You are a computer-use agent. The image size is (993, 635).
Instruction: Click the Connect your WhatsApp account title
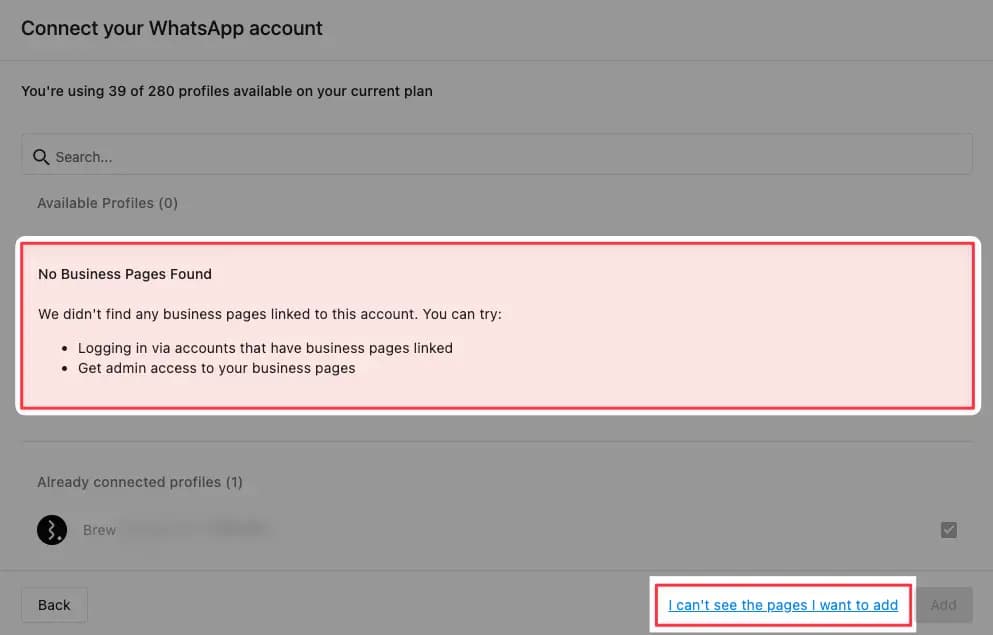(x=172, y=28)
